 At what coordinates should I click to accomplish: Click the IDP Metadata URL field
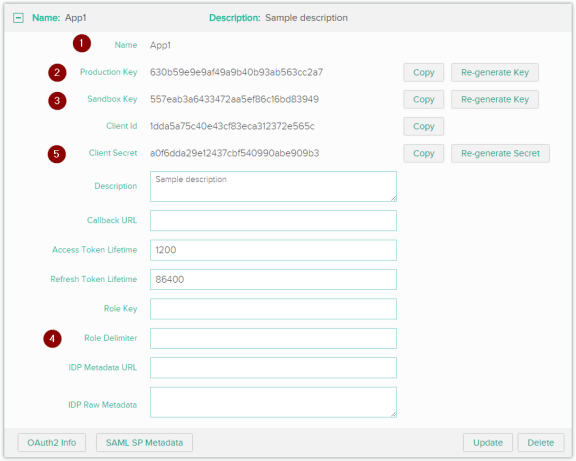pyautogui.click(x=273, y=368)
